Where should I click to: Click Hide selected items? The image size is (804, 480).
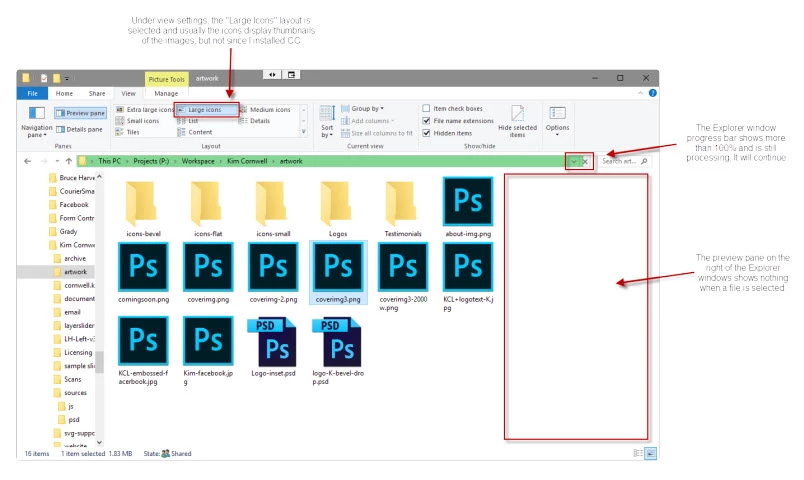pos(517,122)
